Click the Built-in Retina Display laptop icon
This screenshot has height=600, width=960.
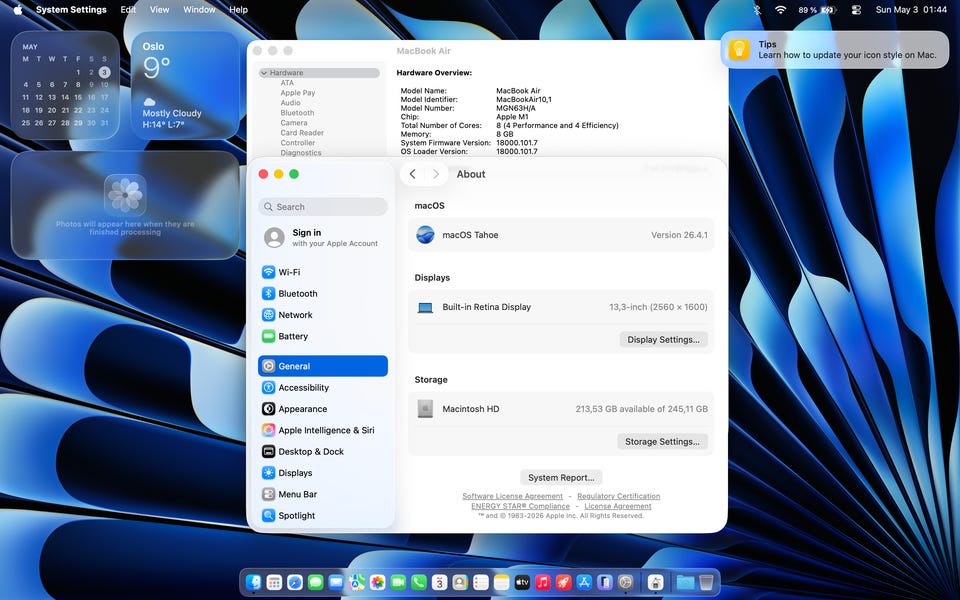click(425, 307)
